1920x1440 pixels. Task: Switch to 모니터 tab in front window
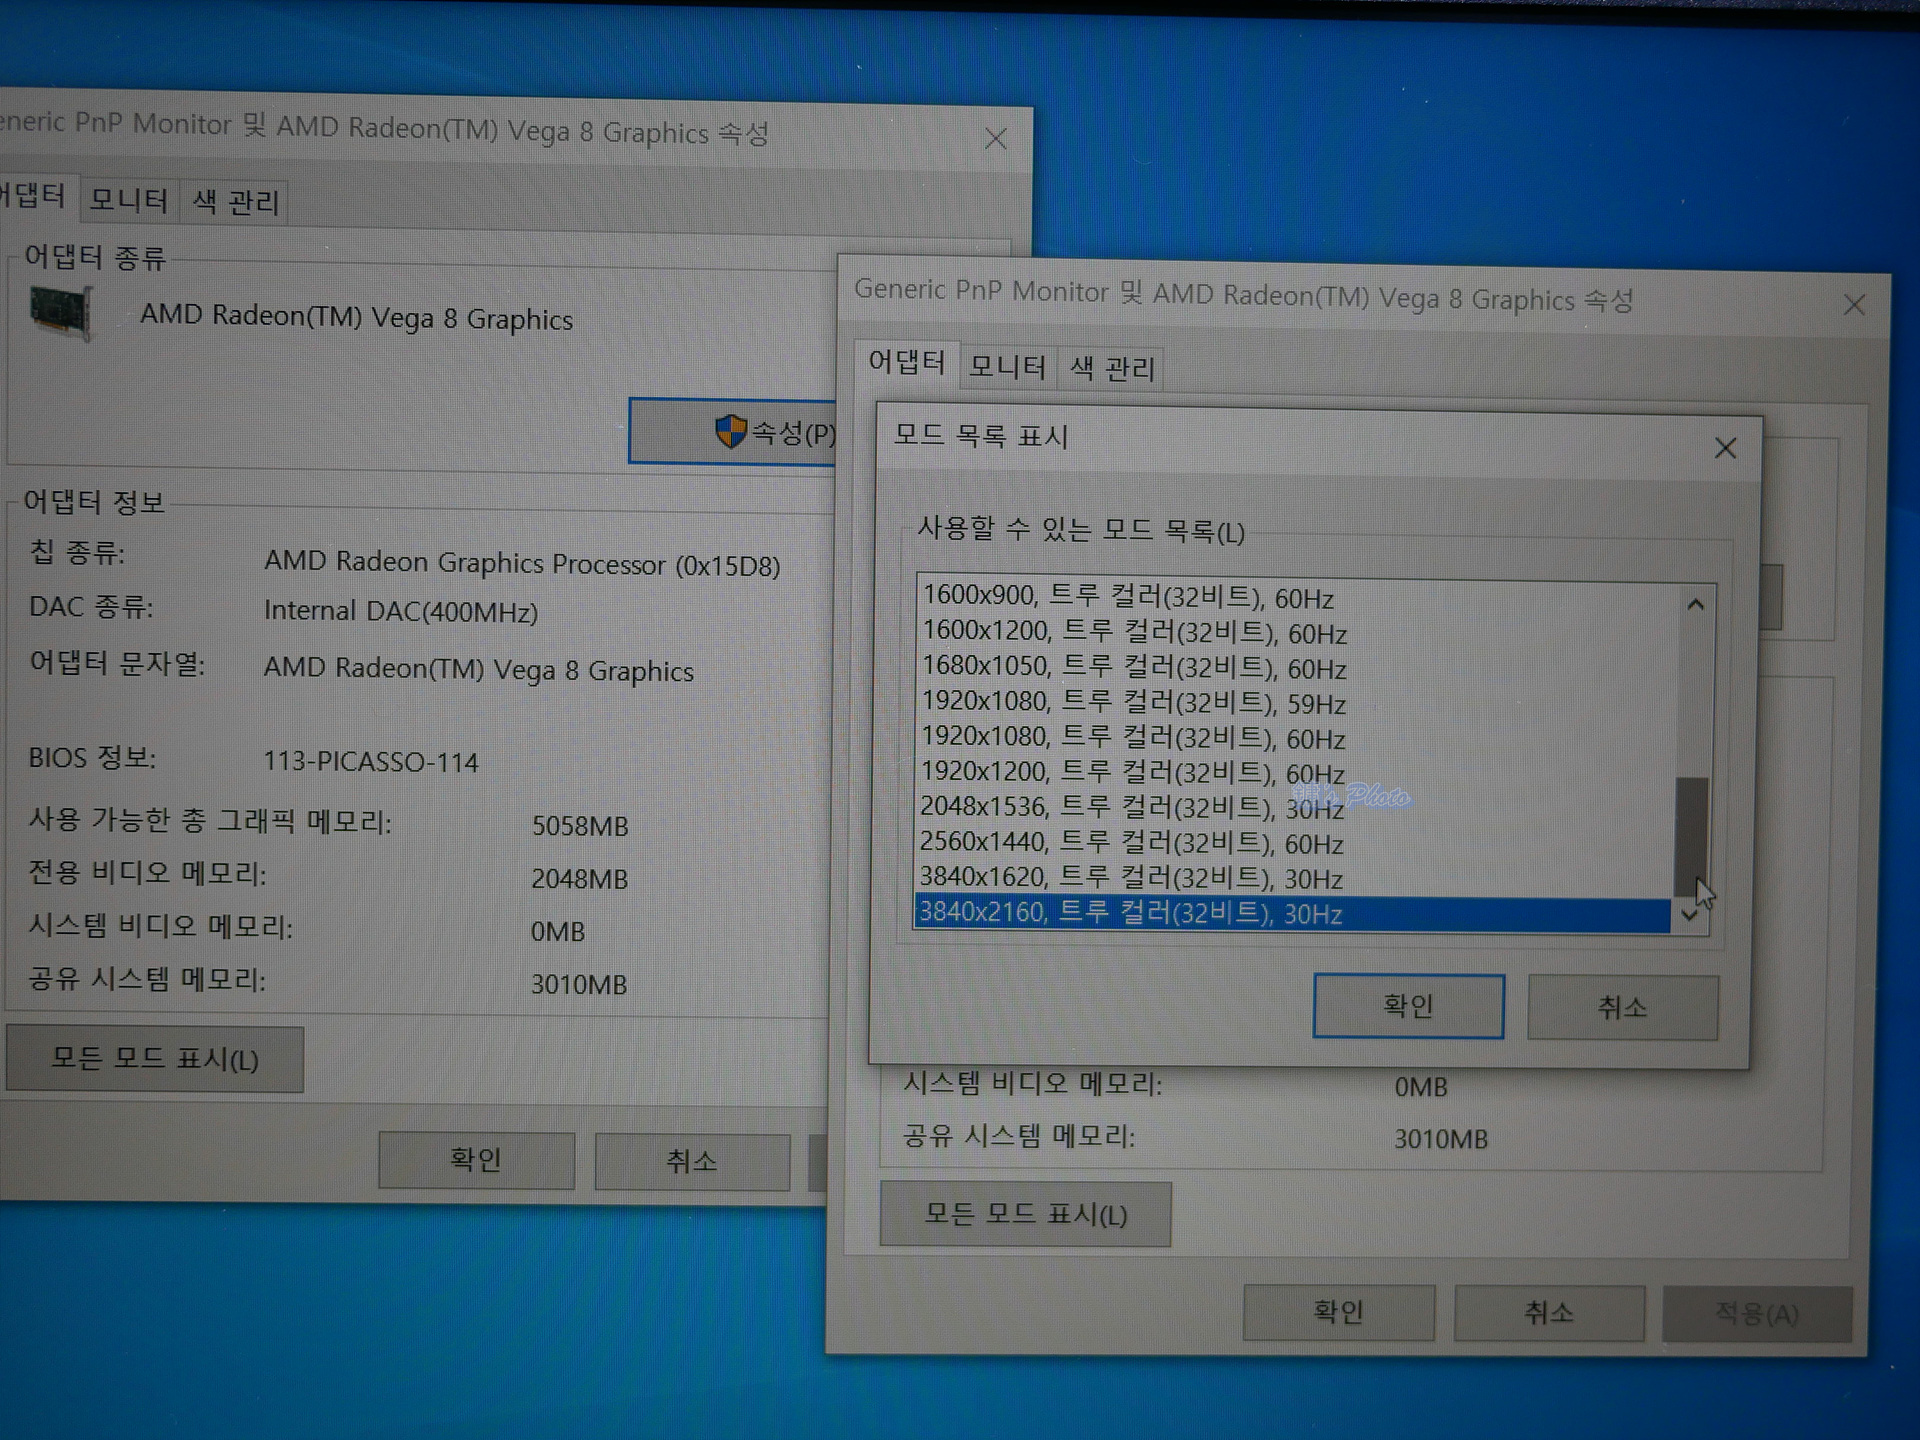[1007, 367]
